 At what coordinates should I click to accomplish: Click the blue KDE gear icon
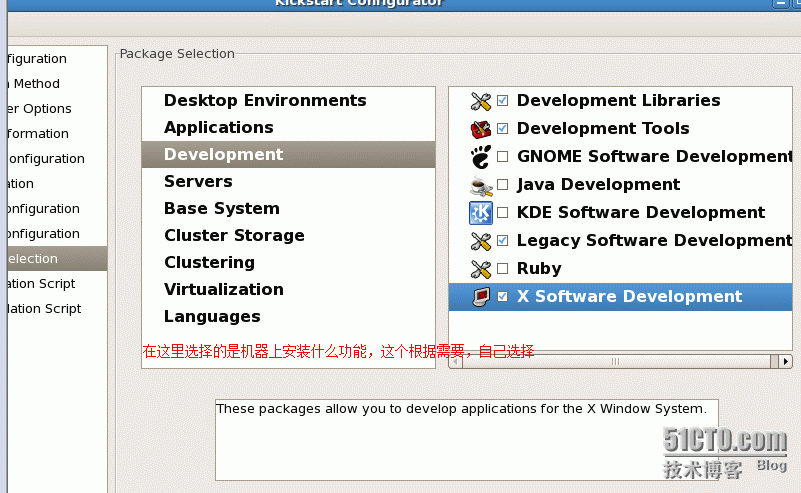coord(481,213)
